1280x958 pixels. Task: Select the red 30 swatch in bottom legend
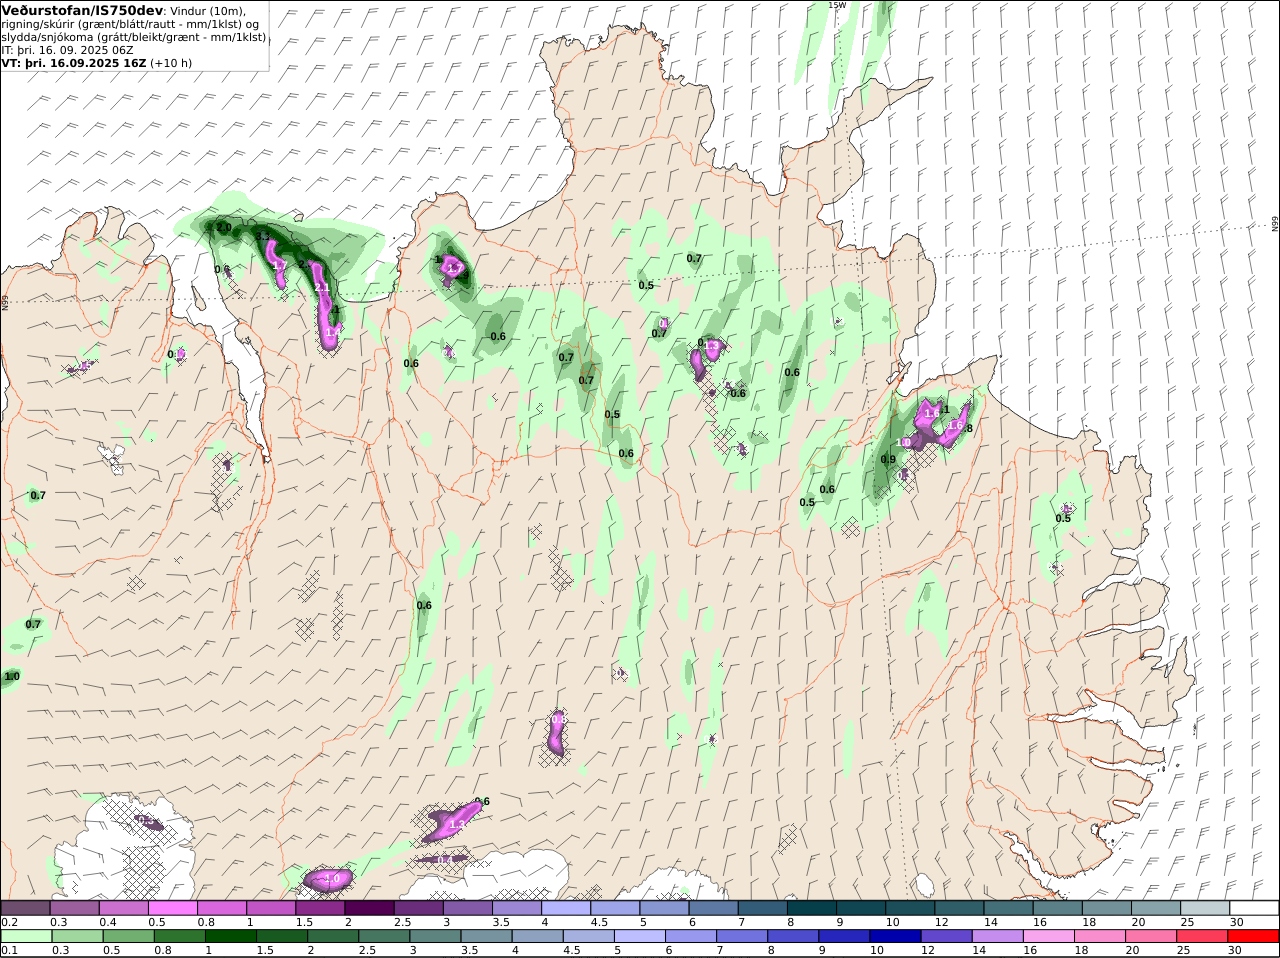1254,937
